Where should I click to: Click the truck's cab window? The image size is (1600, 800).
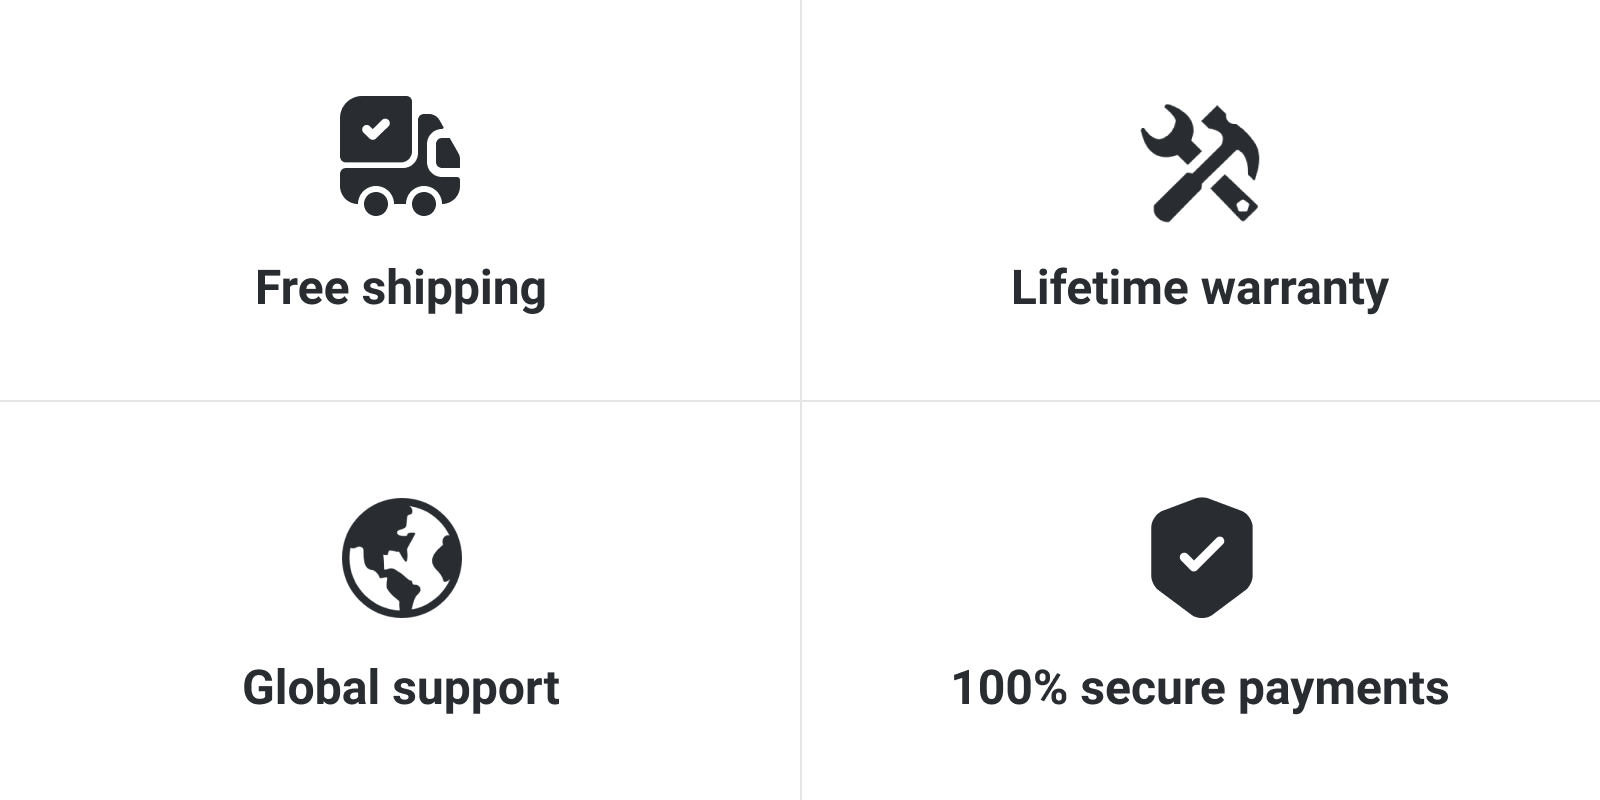[x=447, y=153]
